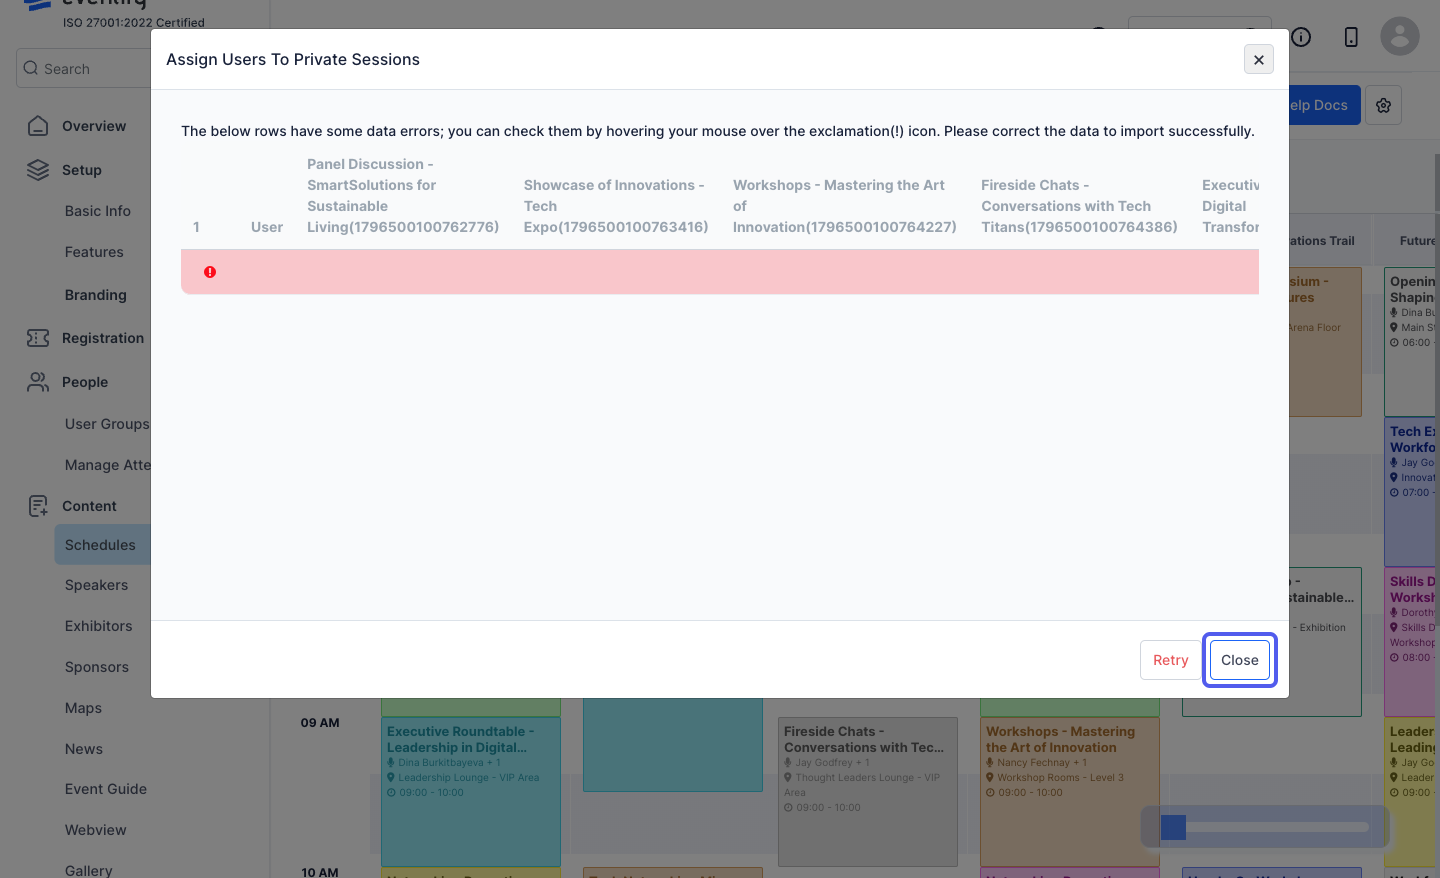Image resolution: width=1440 pixels, height=878 pixels.
Task: Click the horizontal schedule scroll slider
Action: (1265, 827)
